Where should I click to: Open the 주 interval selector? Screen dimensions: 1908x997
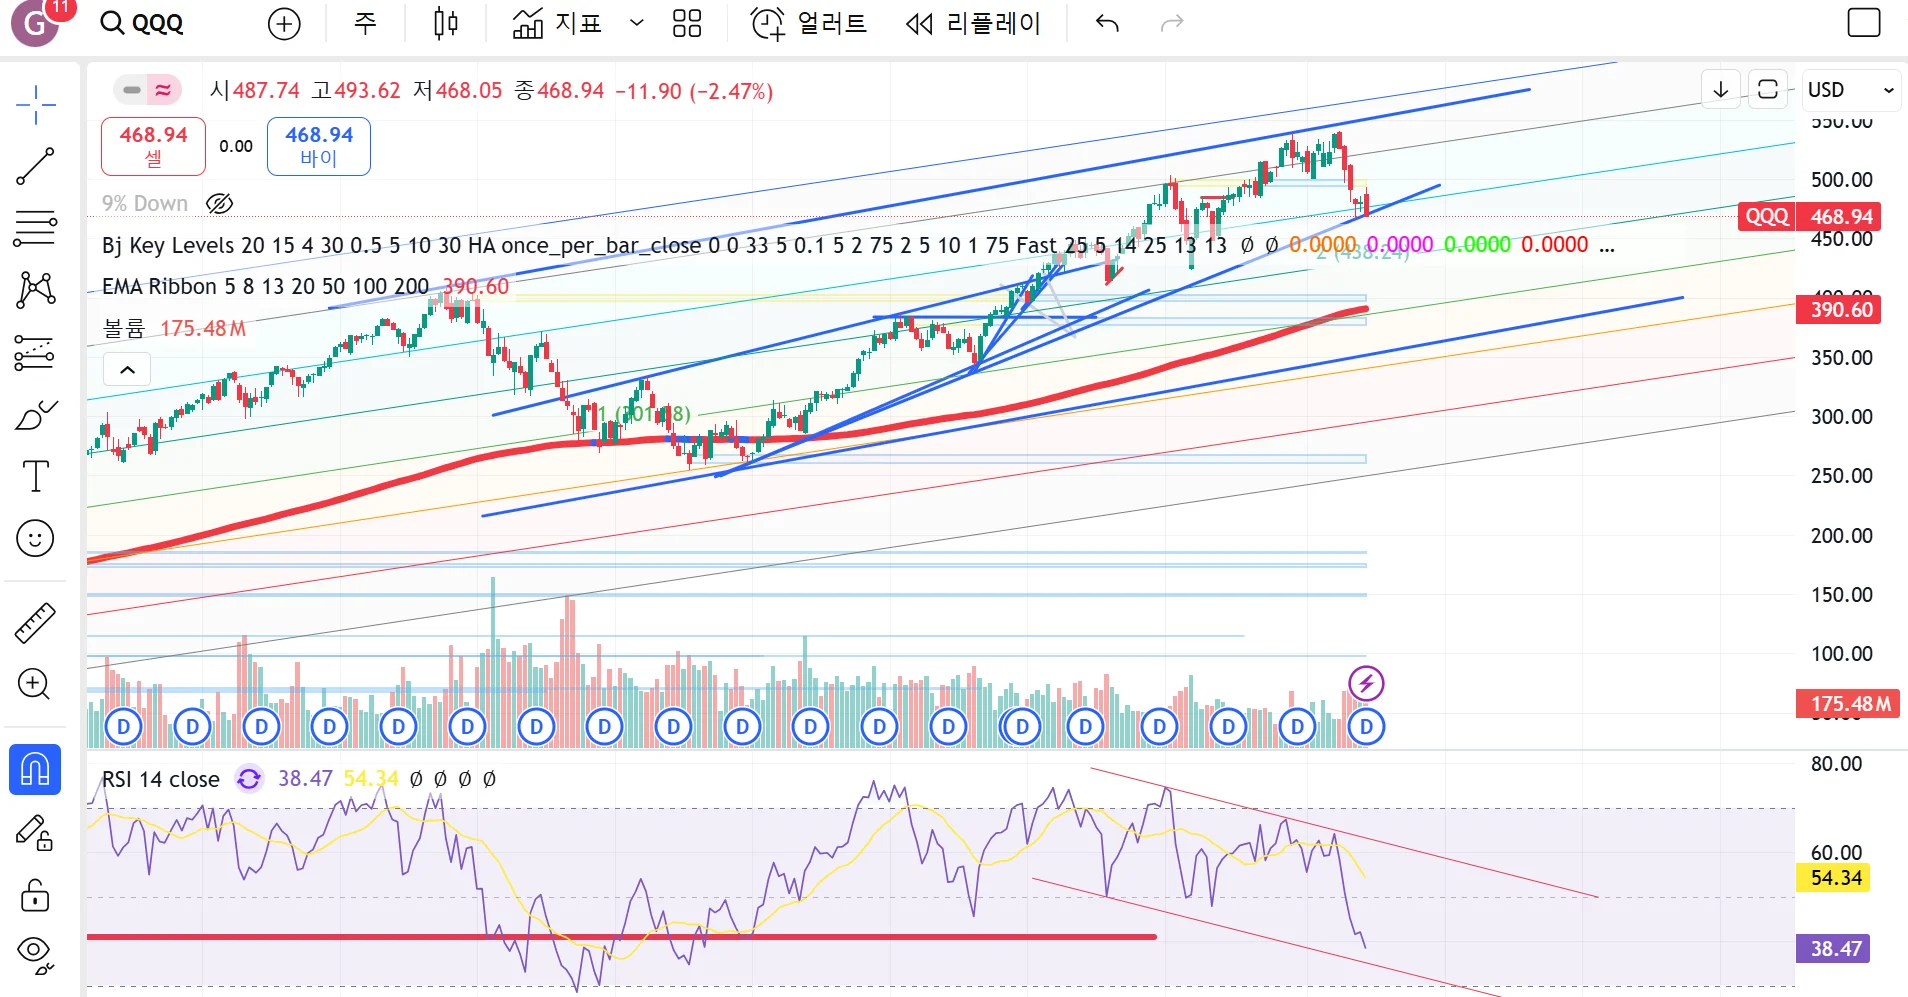[x=365, y=23]
